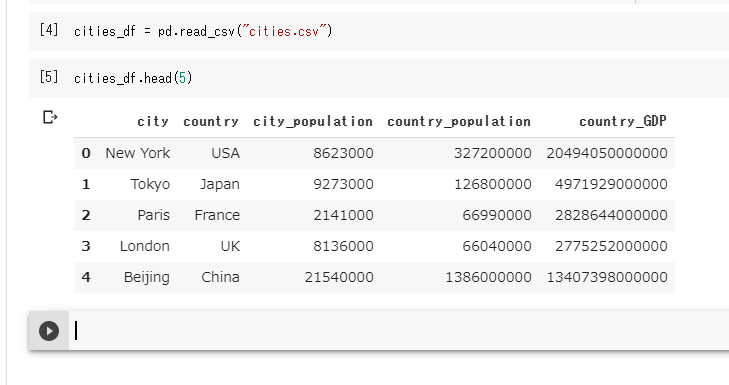Select the Beijing cell
Viewport: 729px width, 385px height.
click(146, 277)
